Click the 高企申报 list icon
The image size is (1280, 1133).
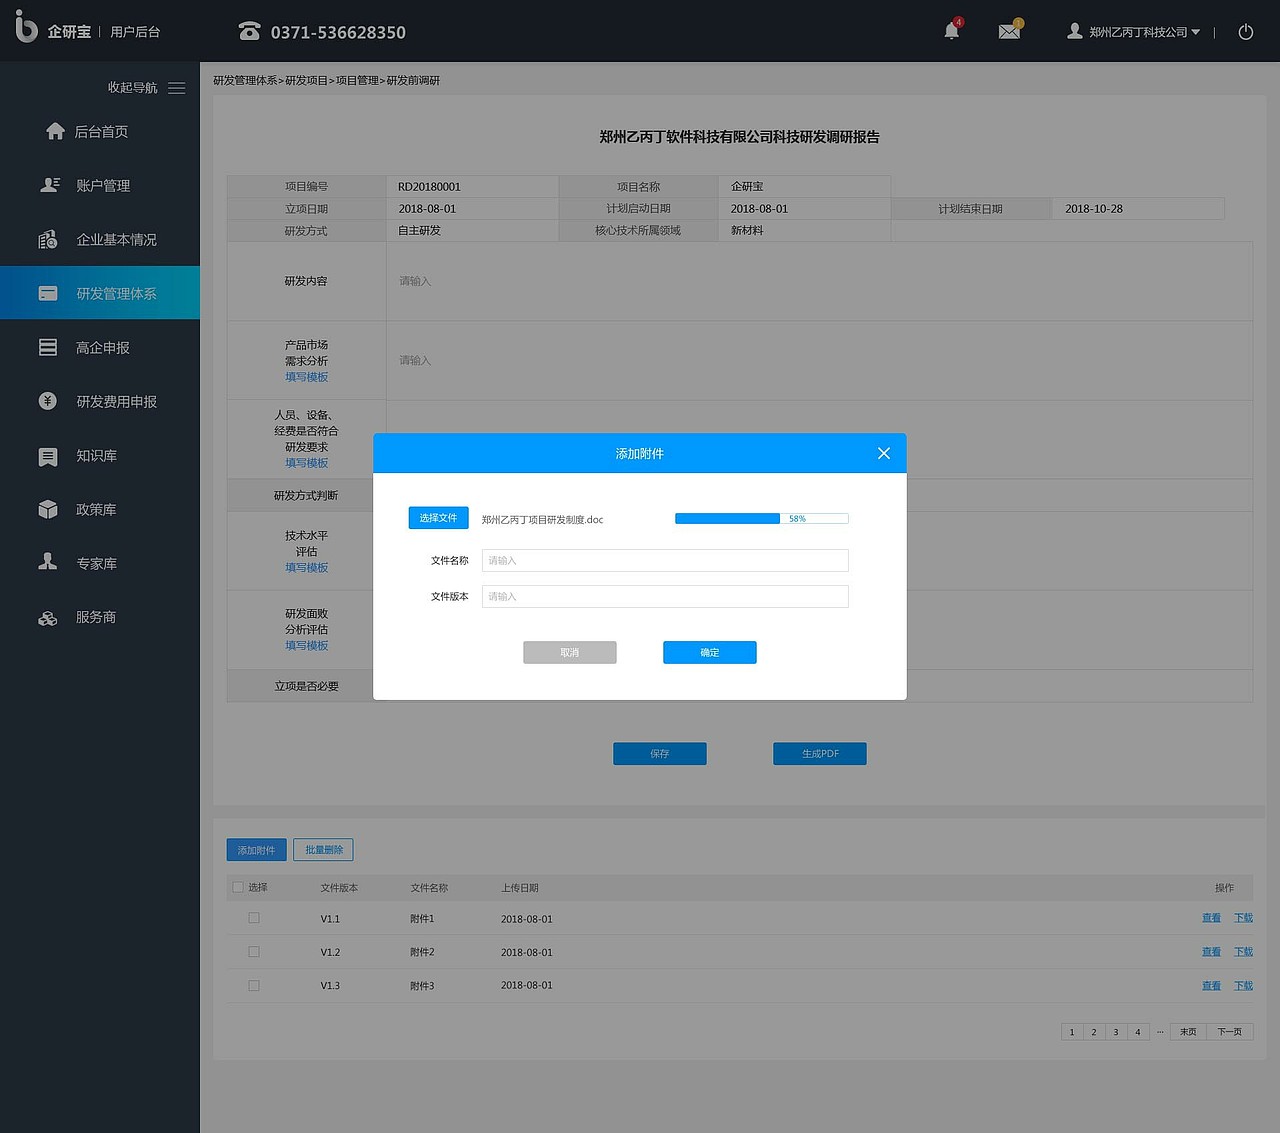click(x=48, y=347)
